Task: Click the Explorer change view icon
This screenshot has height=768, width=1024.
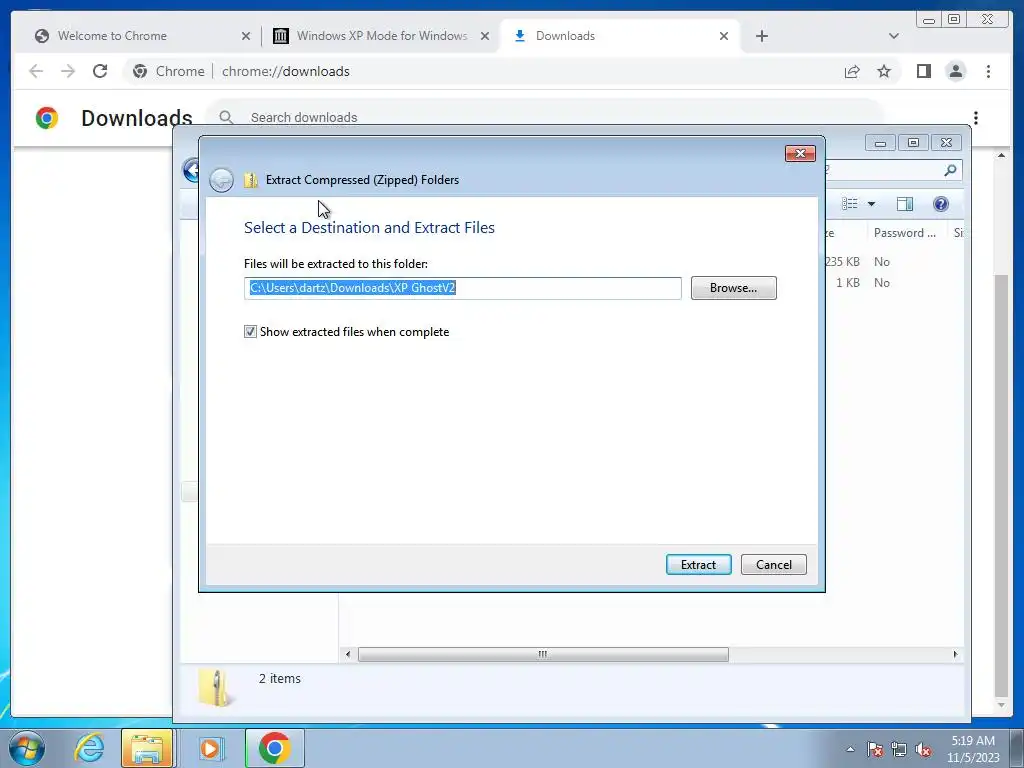Action: pyautogui.click(x=850, y=204)
